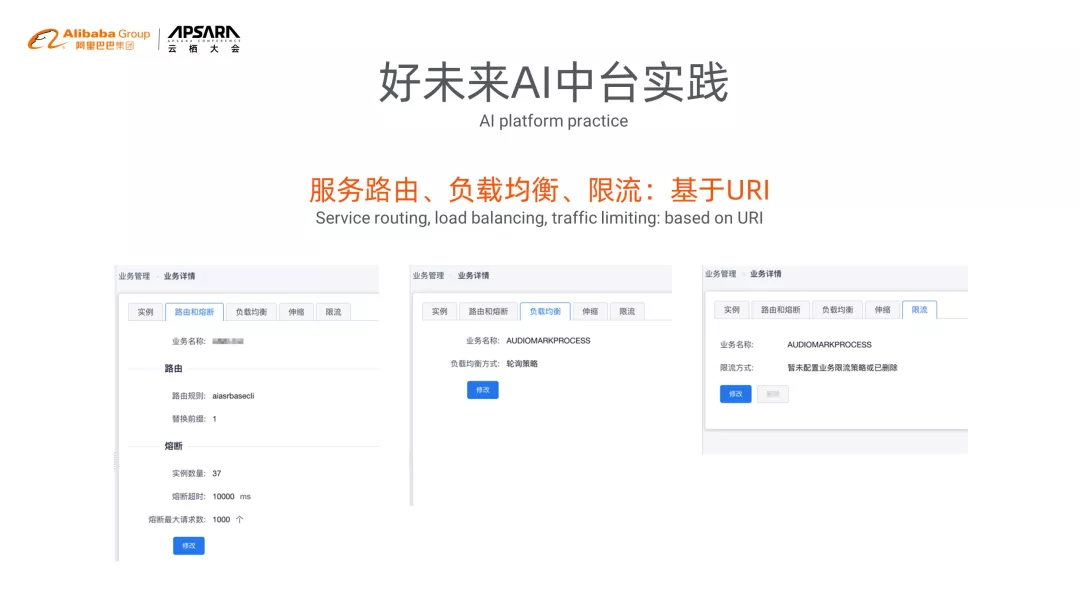Click 业务管理 breadcrumb in the right panel
The image size is (1080, 608).
click(x=720, y=274)
